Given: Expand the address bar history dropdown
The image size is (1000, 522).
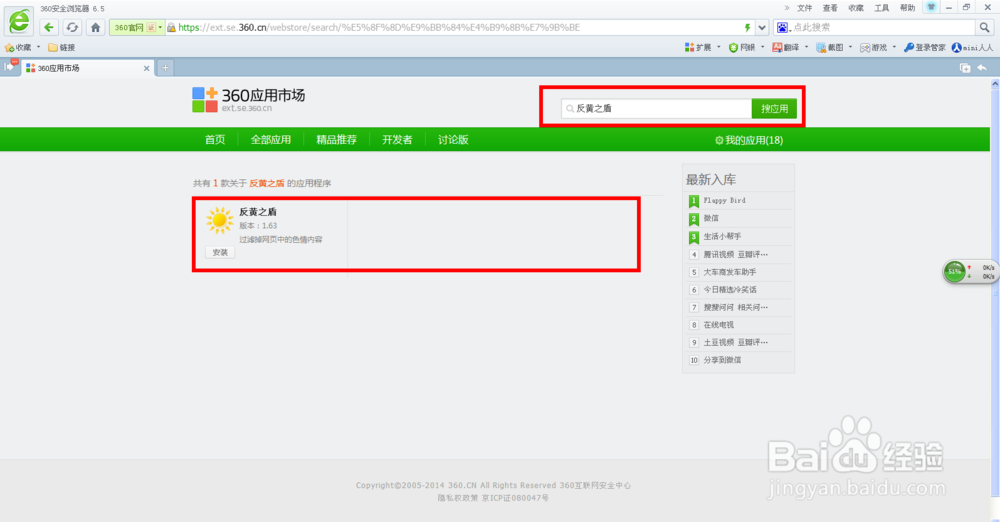Looking at the screenshot, I should click(761, 27).
